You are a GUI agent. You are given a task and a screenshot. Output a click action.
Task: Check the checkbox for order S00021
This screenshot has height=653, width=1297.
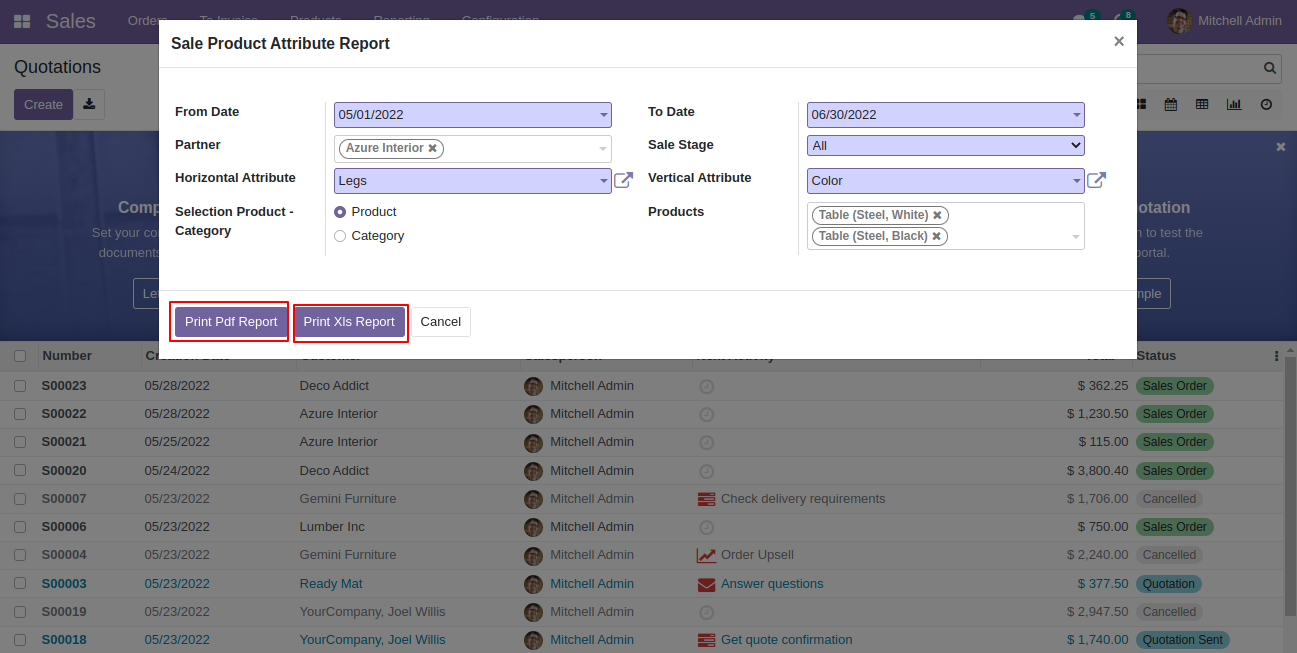click(20, 442)
